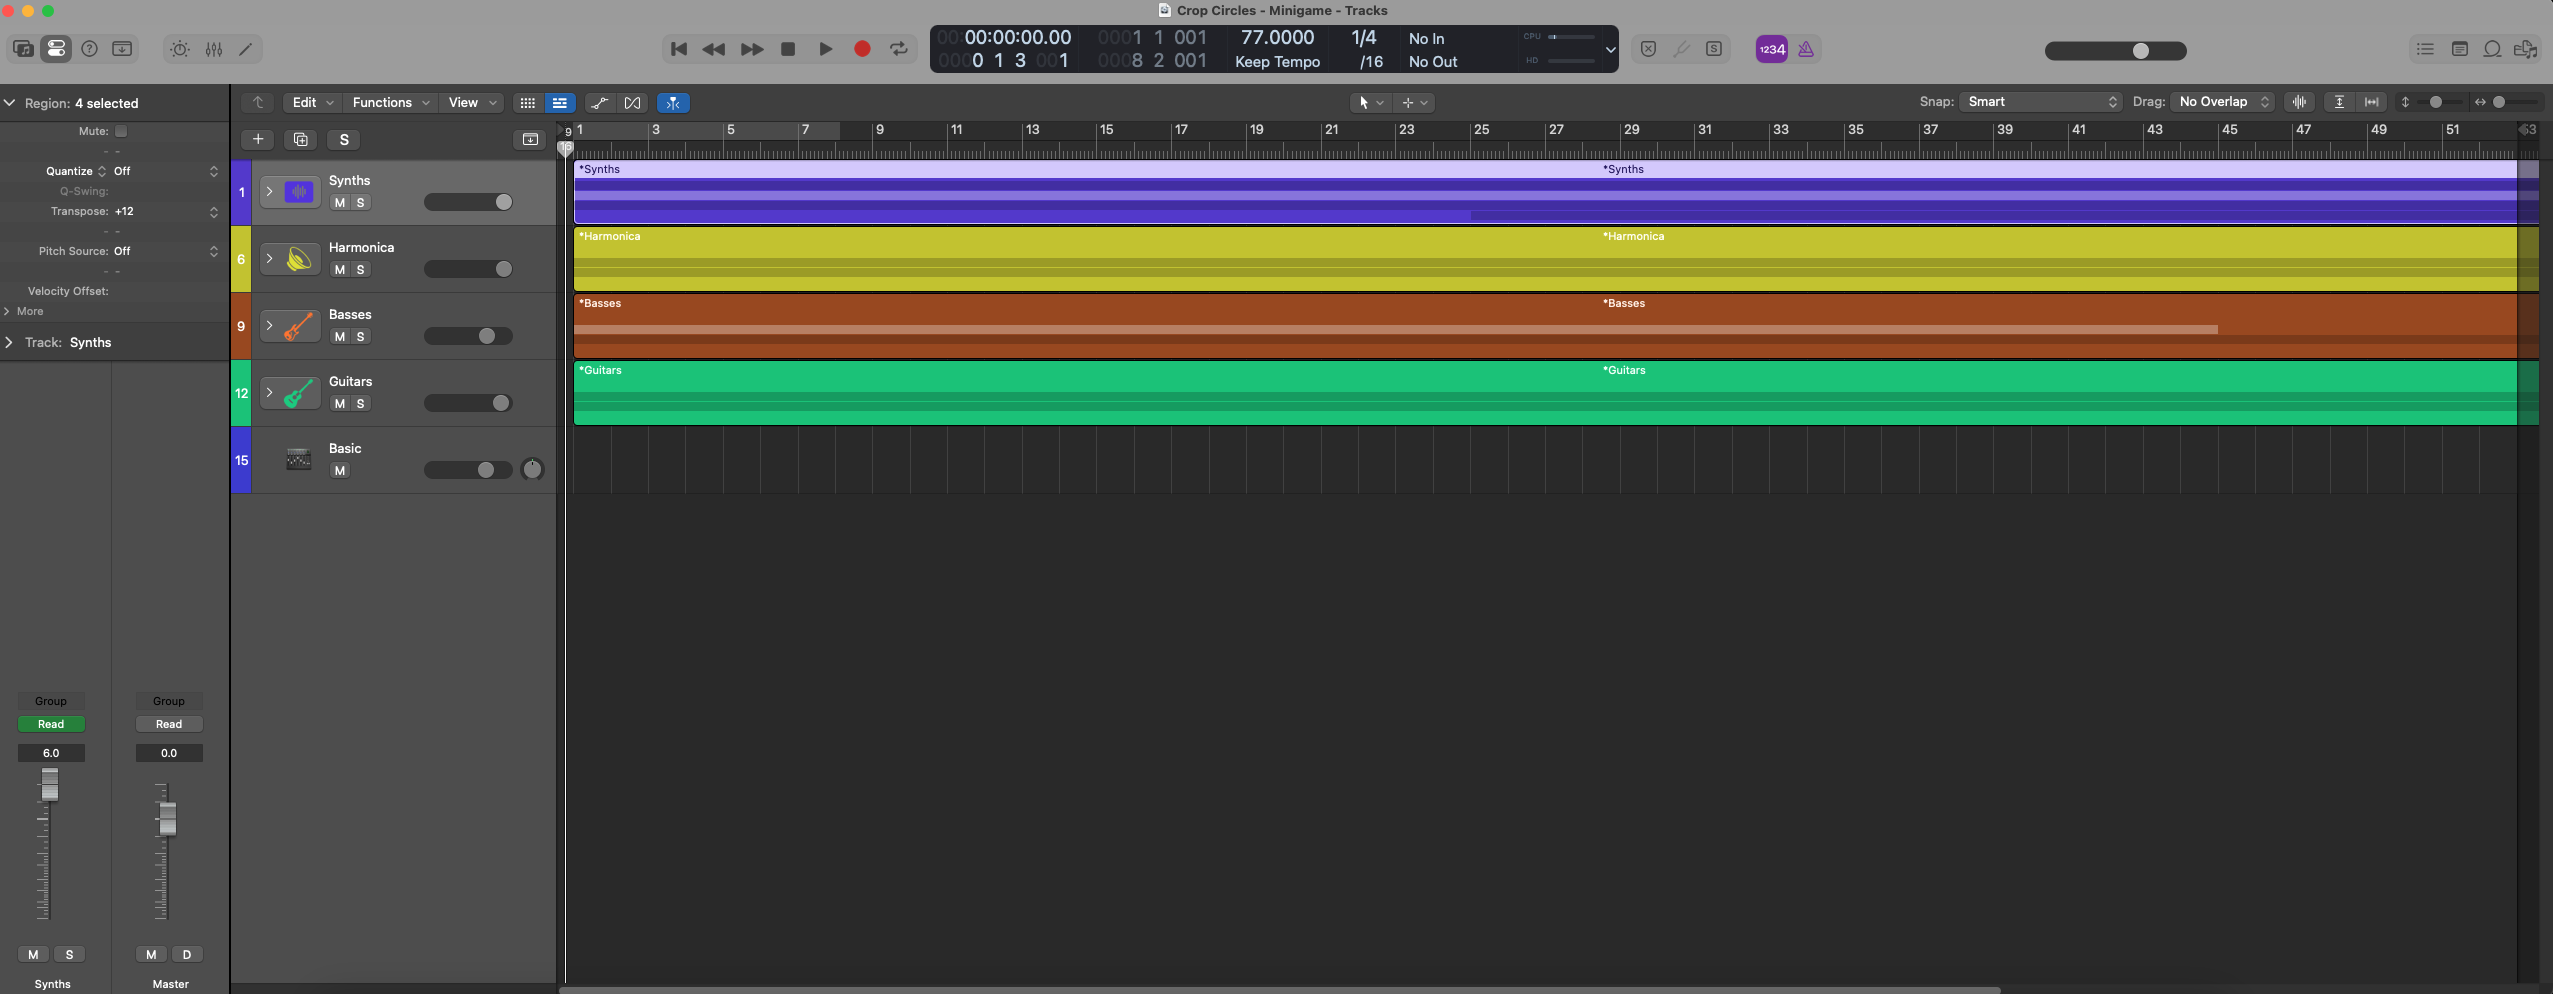Screen dimensions: 2553x994
Task: Toggle Replace mode icon right of the LCD
Action: tap(1649, 49)
